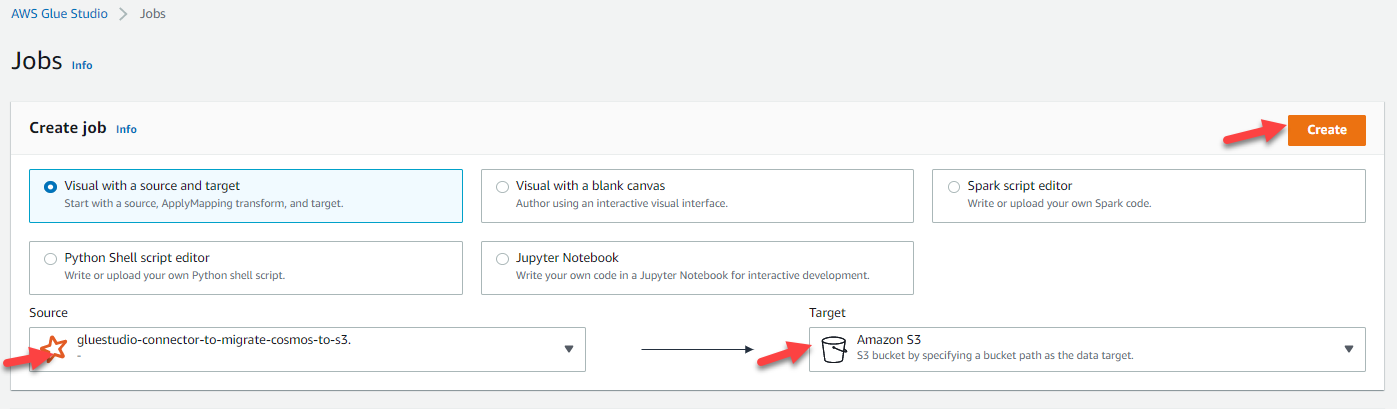Click the connector star icon in Source
1397x409 pixels.
56,348
